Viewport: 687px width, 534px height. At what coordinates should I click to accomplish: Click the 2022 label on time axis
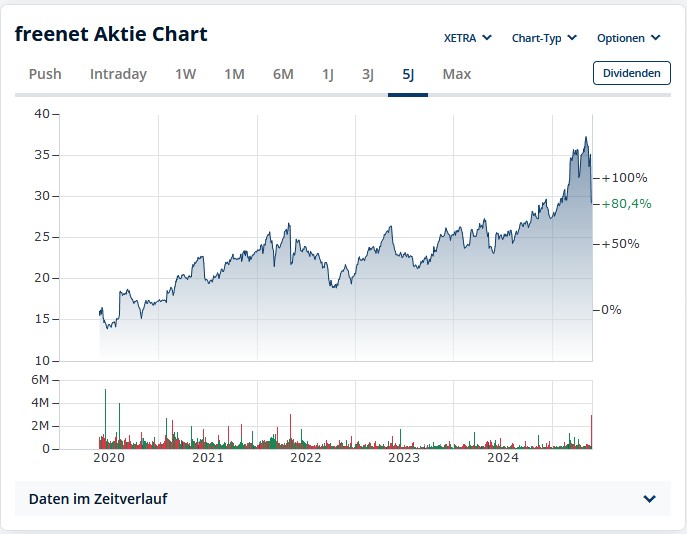pos(305,458)
